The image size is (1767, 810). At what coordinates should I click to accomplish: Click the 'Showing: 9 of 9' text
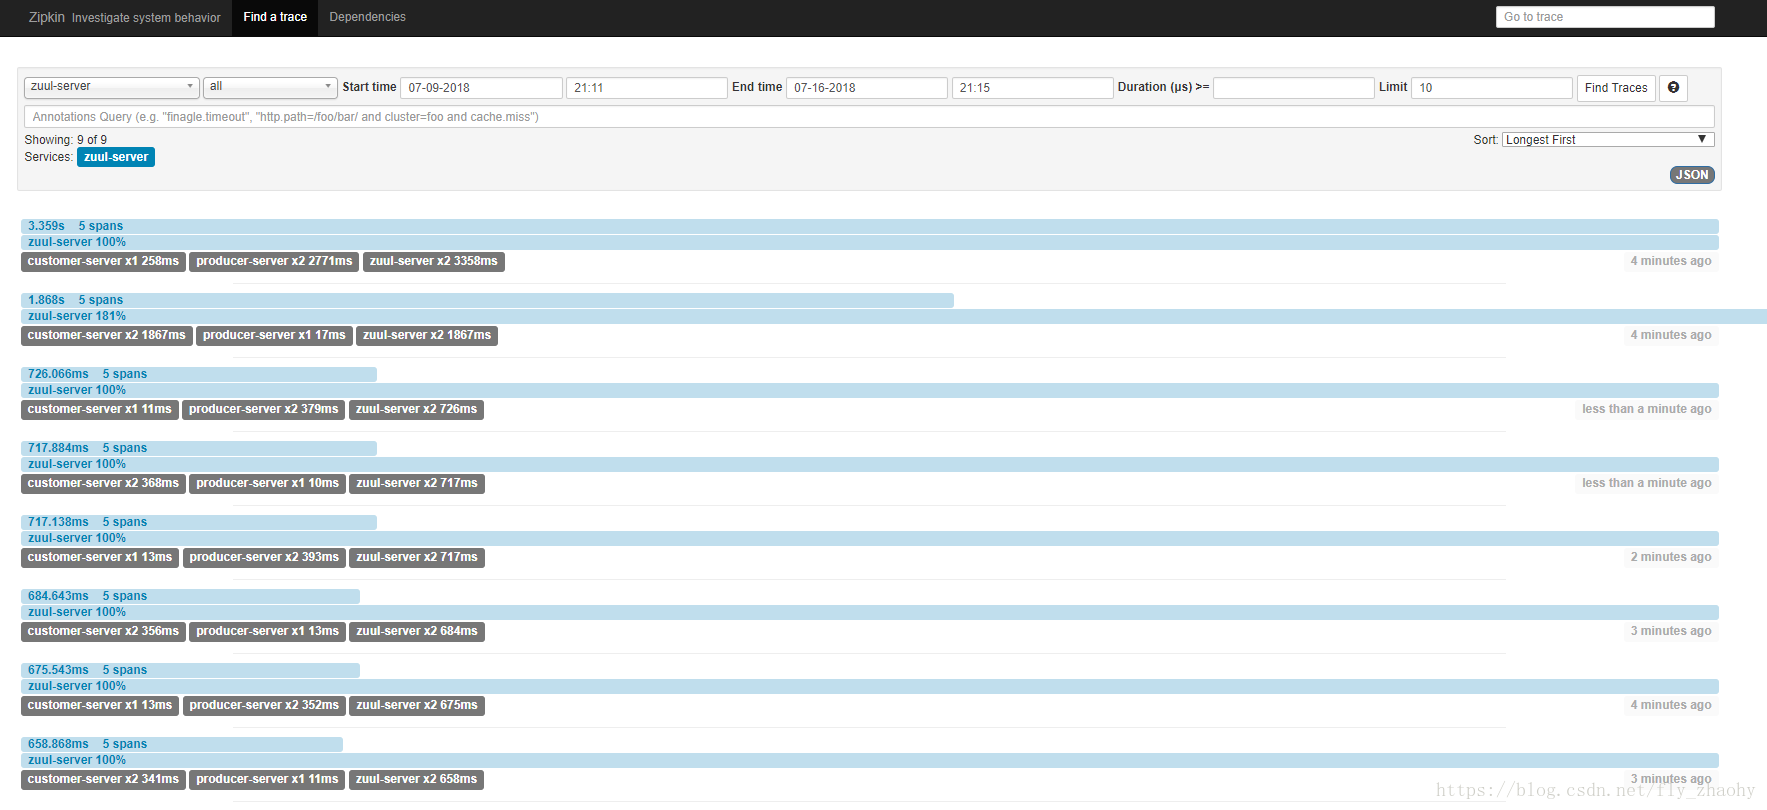(x=66, y=140)
